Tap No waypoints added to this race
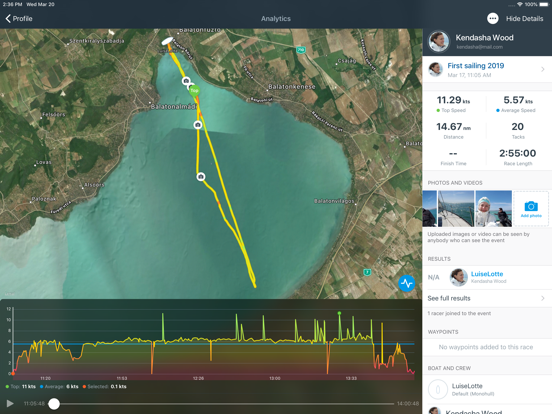 tap(486, 347)
